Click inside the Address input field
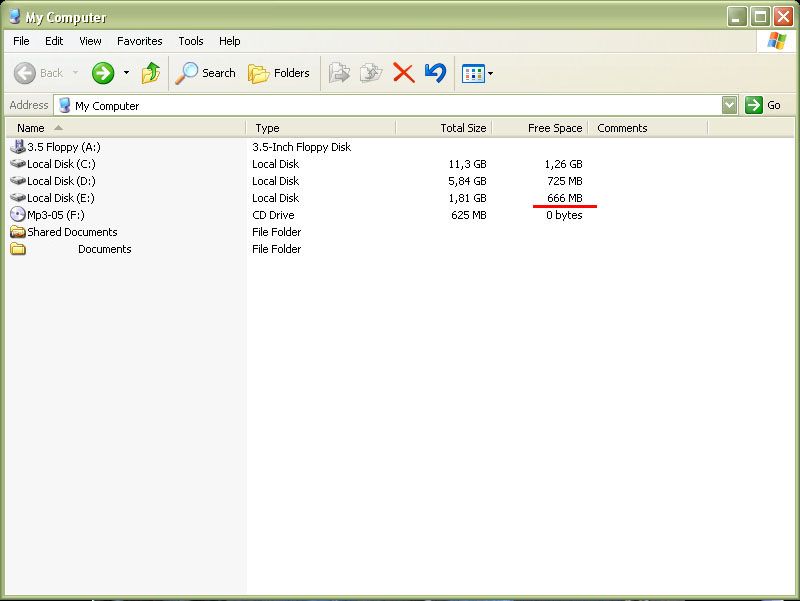The width and height of the screenshot is (800, 601). [400, 105]
